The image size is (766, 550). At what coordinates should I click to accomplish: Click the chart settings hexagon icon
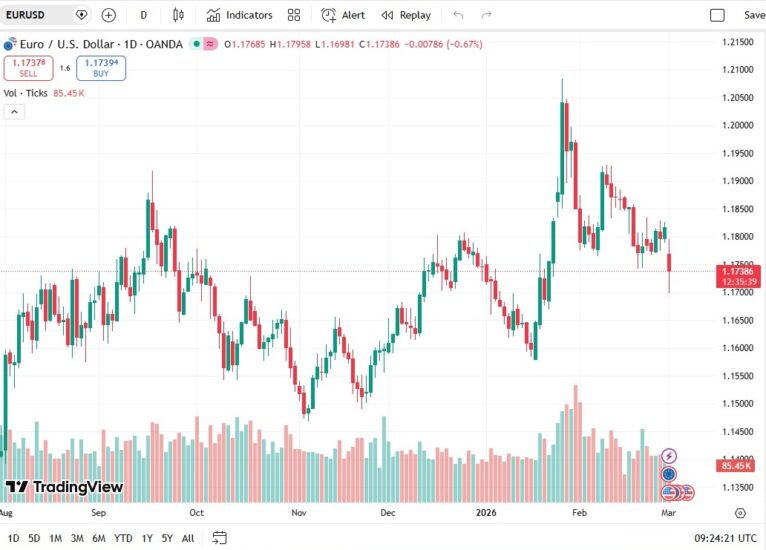click(x=739, y=512)
